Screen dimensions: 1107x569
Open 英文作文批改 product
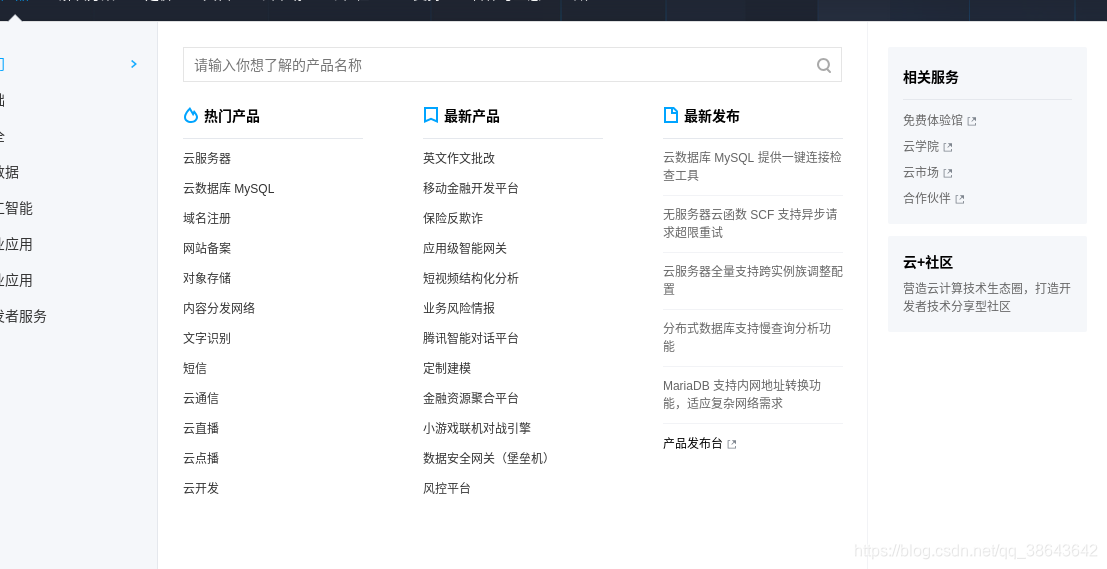click(x=459, y=158)
